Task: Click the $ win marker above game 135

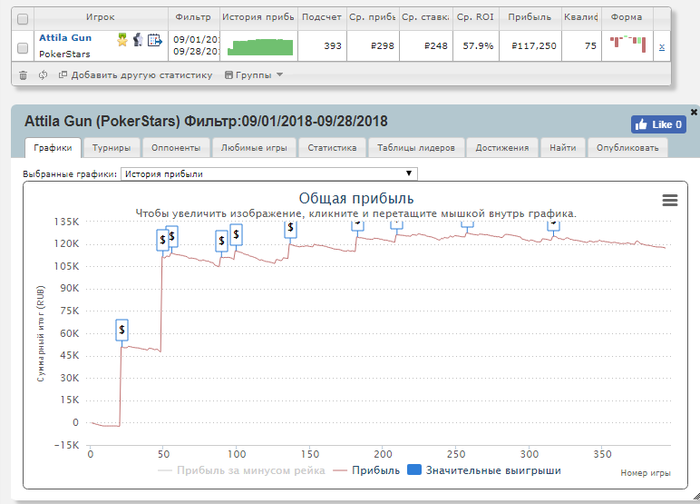Action: [x=291, y=229]
